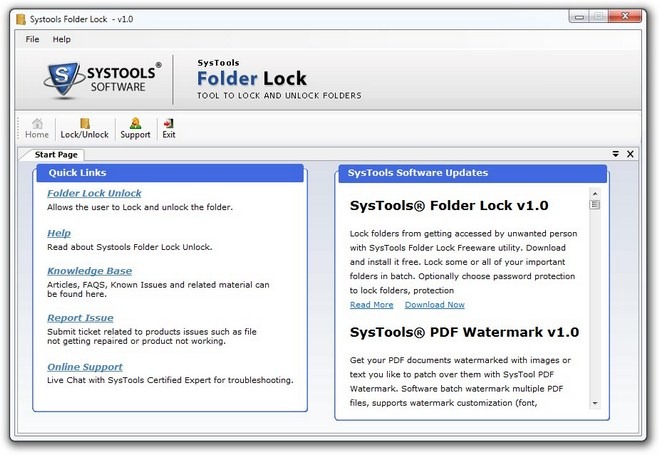Open the Folder Lock Unlock link
Image resolution: width=660 pixels, height=455 pixels.
click(94, 193)
